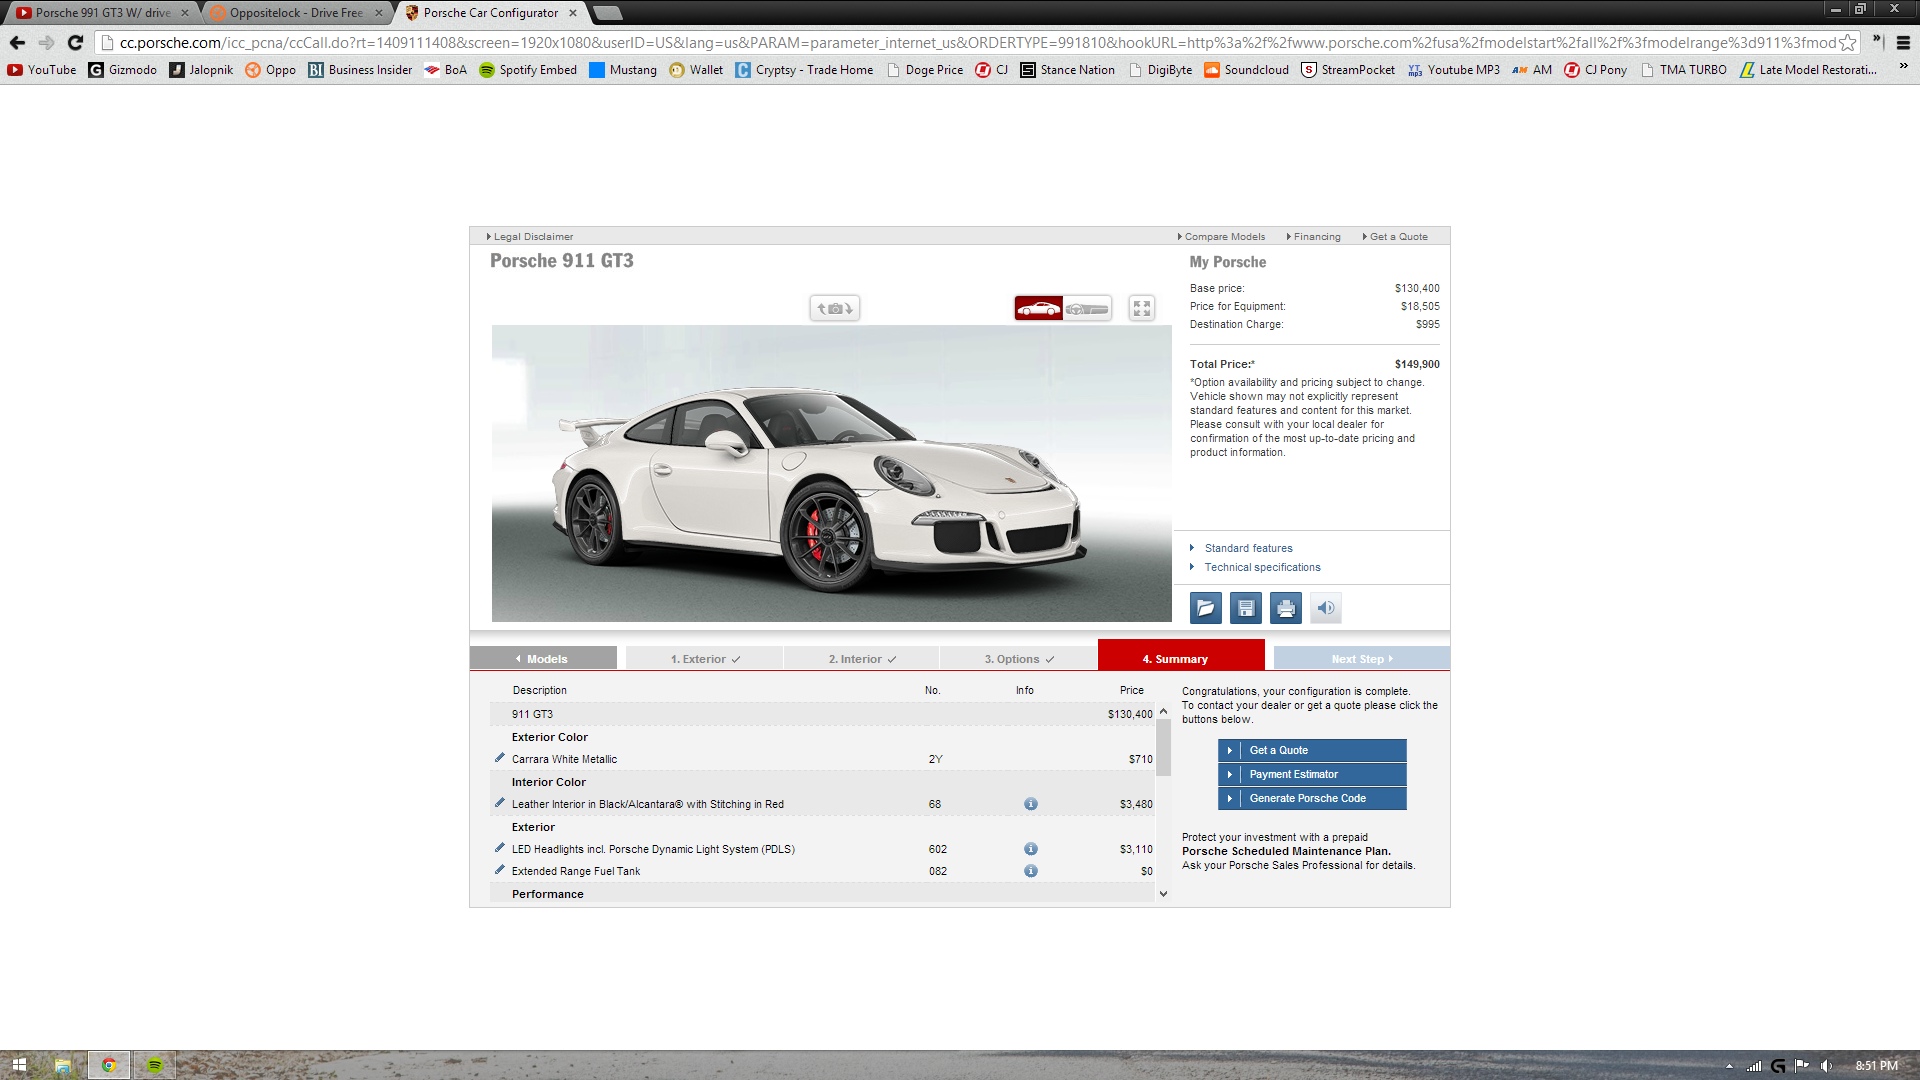Open Cryptsy - Trade Home bookmark
1920x1080 pixels.
point(804,70)
